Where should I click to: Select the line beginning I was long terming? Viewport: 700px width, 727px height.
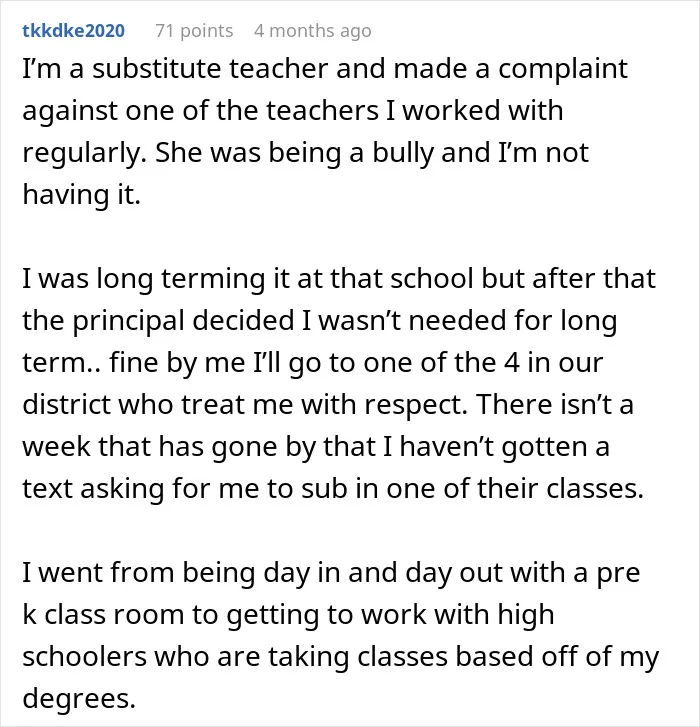(339, 279)
